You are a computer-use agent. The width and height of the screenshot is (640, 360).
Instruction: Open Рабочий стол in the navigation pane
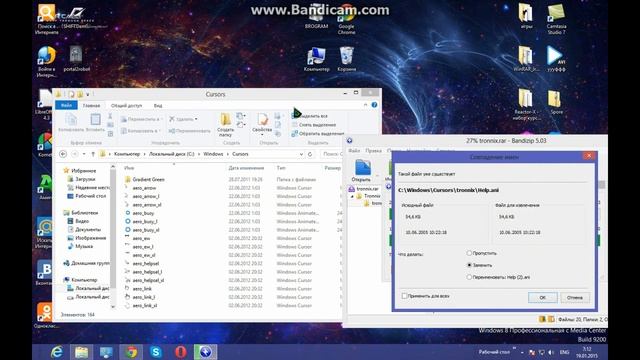[90, 196]
